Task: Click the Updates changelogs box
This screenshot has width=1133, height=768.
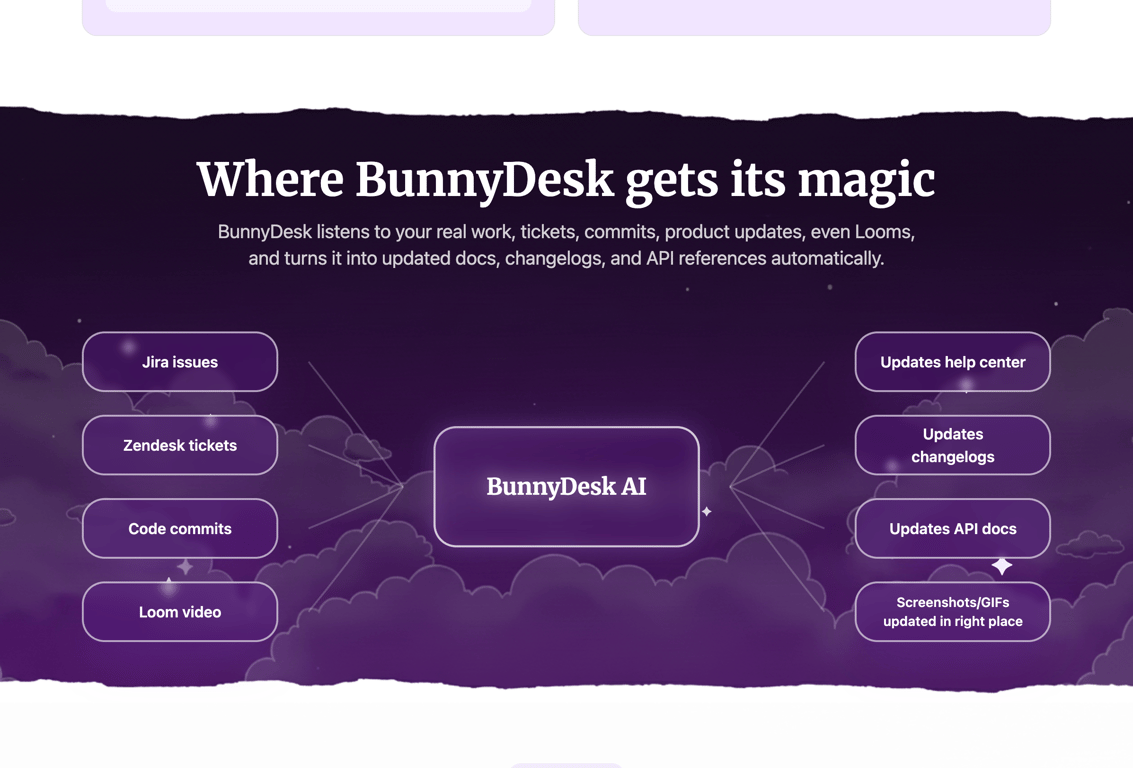Action: [x=952, y=445]
